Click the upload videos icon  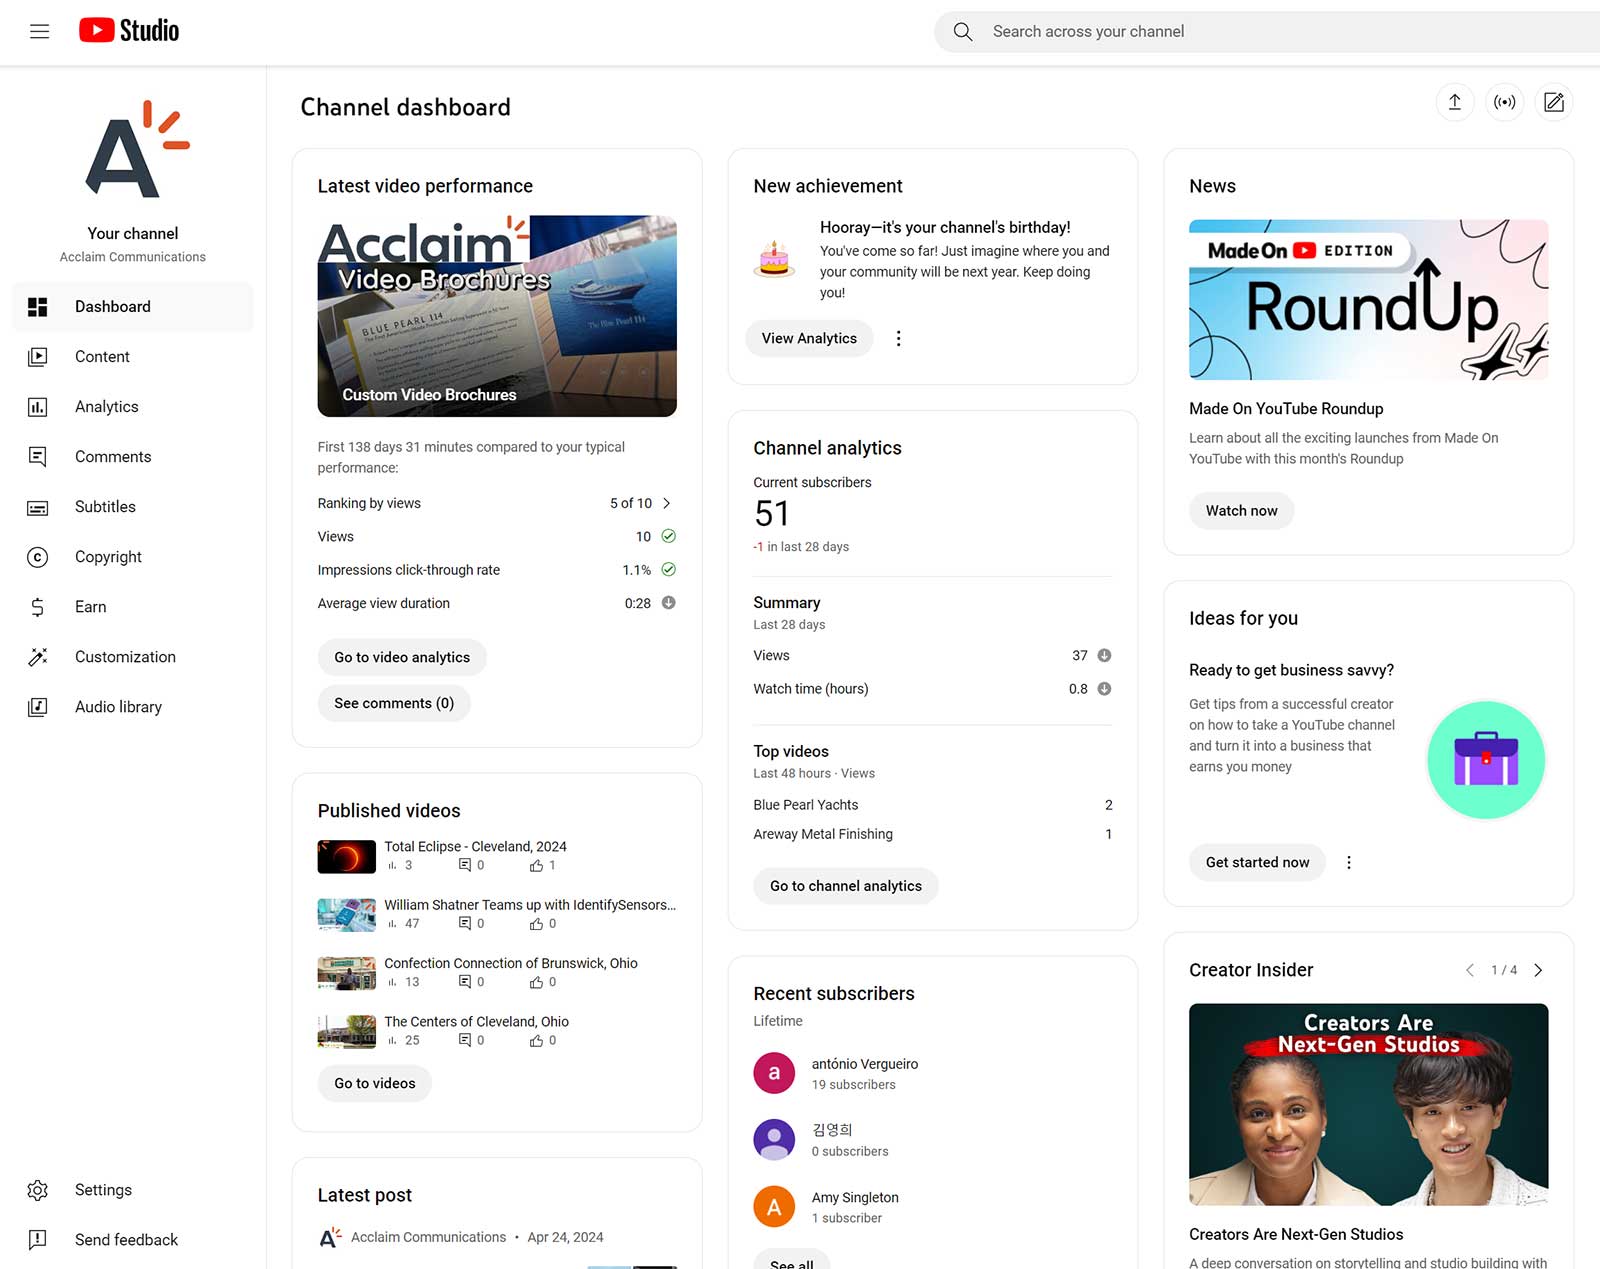click(1455, 102)
